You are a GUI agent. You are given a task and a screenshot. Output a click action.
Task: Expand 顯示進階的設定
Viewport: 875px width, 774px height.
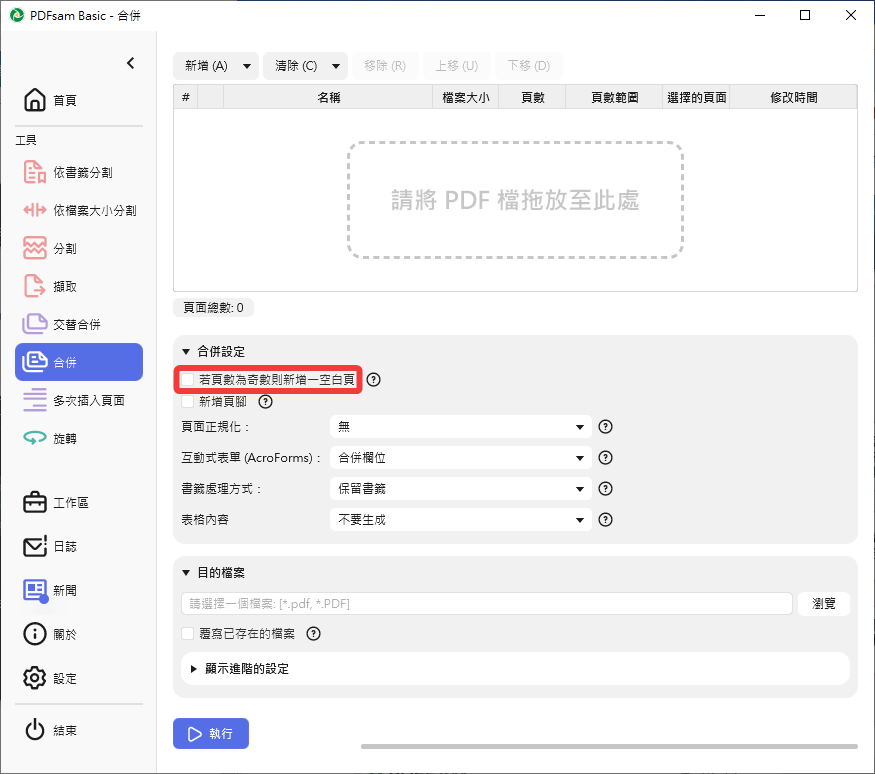click(x=194, y=669)
